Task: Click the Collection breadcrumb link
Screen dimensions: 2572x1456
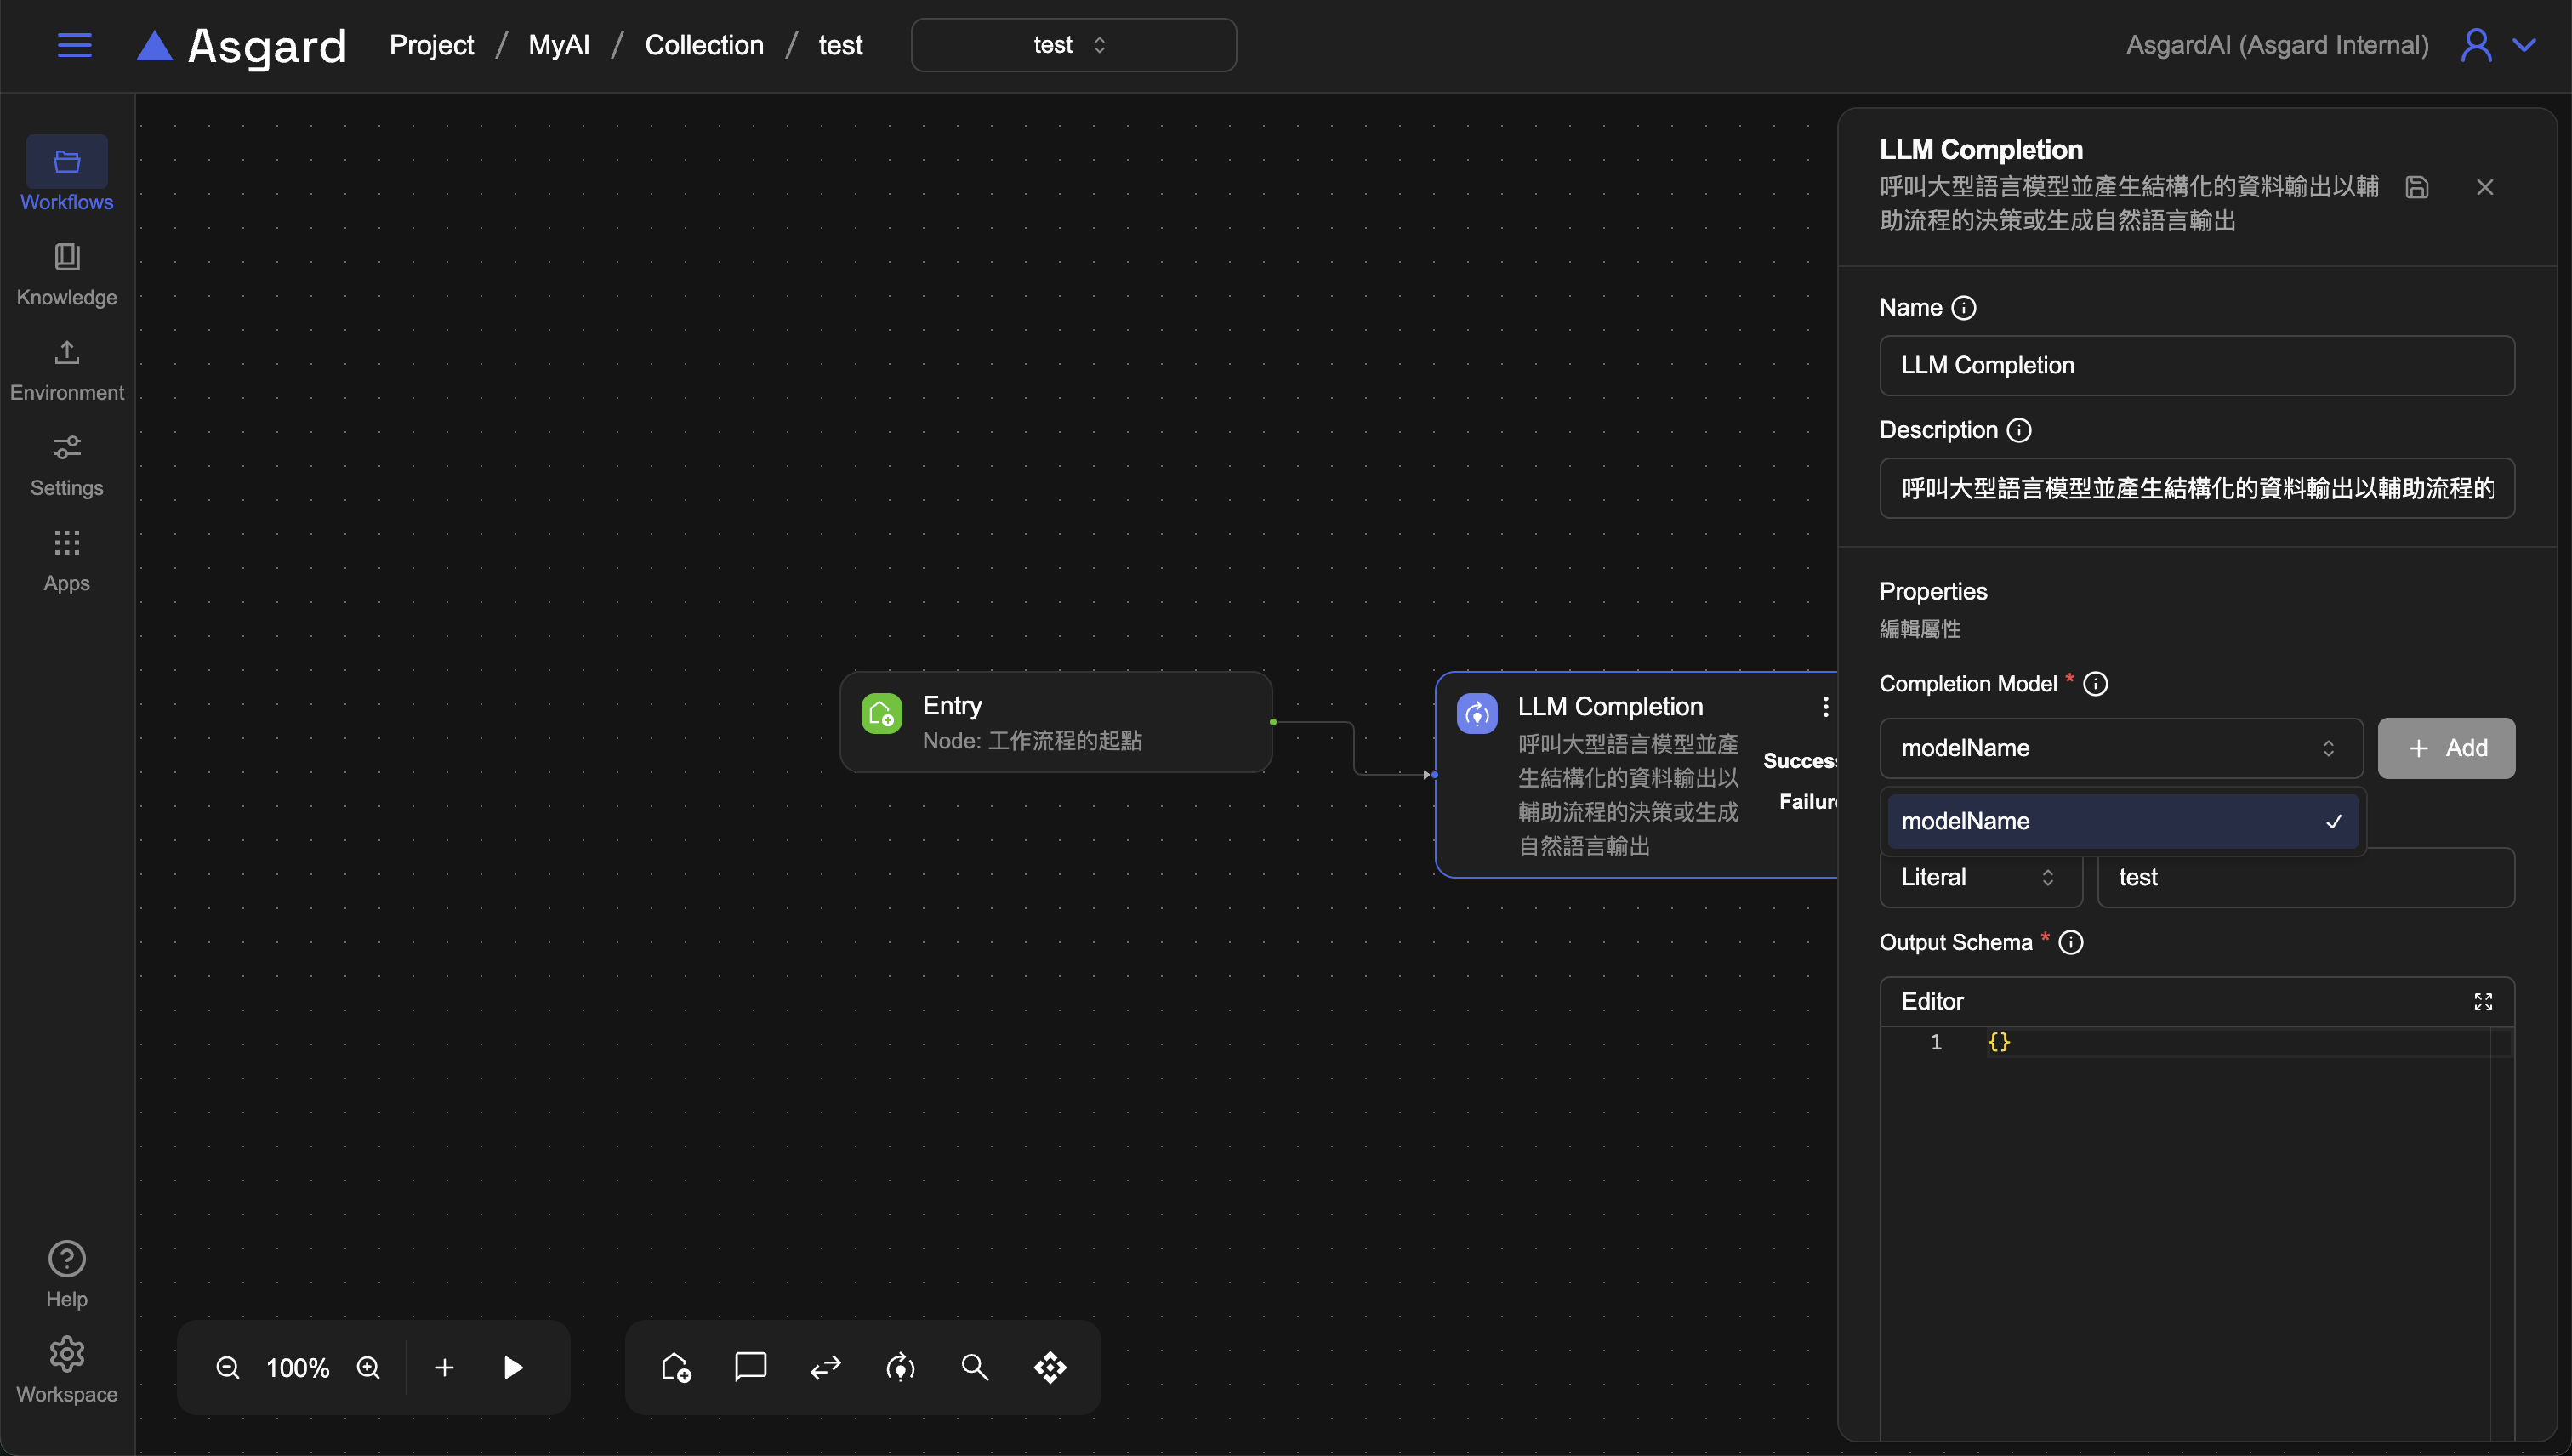Action: 703,45
